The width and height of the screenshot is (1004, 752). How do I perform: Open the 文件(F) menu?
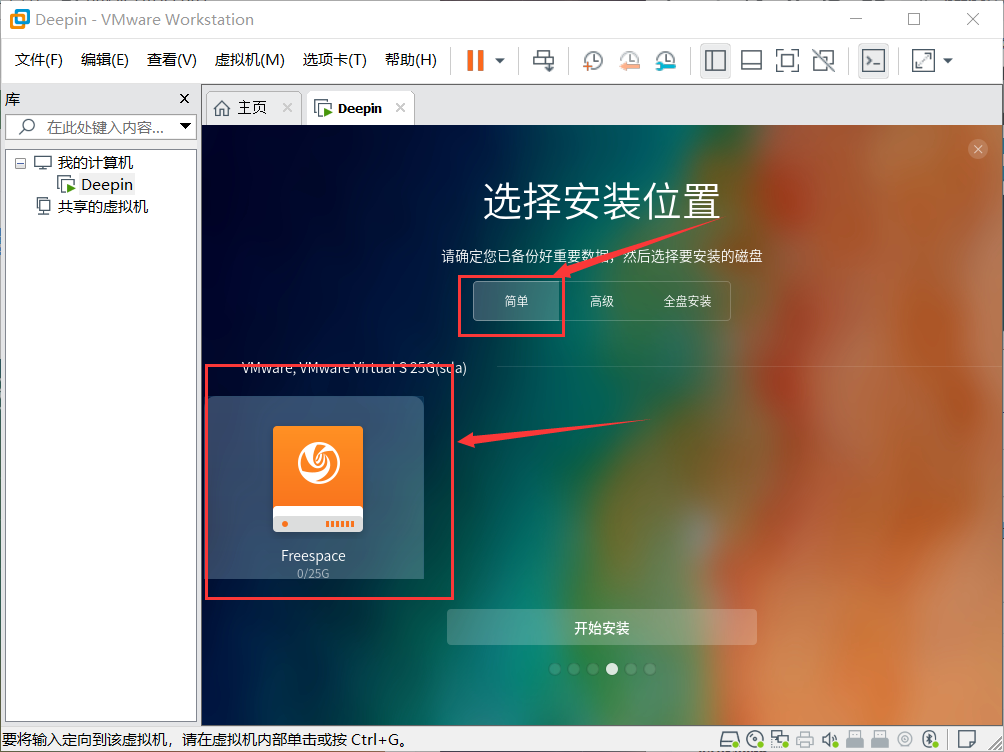(39, 60)
